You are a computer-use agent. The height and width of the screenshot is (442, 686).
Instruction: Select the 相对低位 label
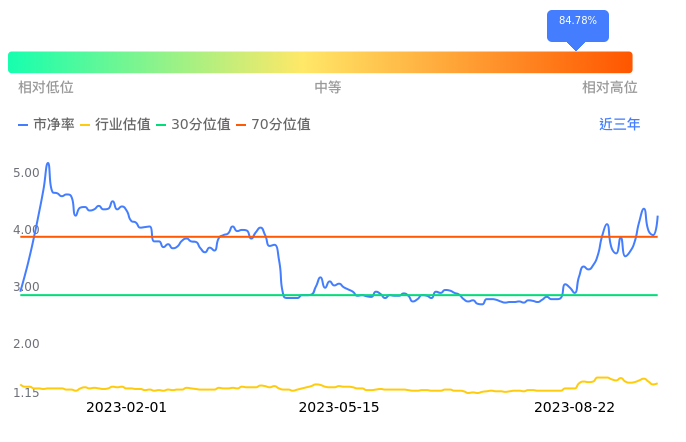(46, 88)
